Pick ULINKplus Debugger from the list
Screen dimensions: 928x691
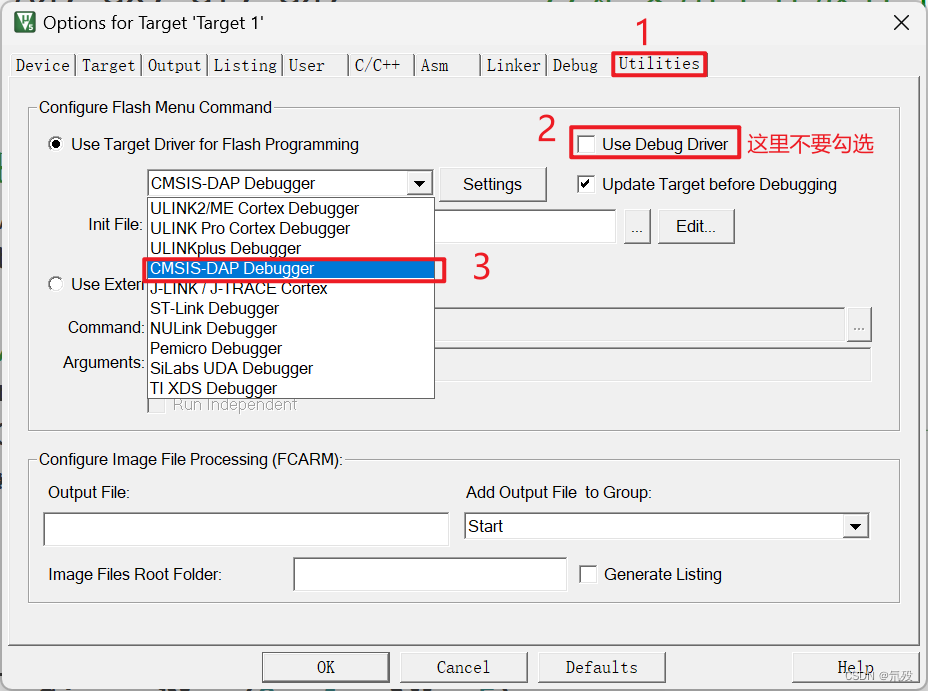225,248
